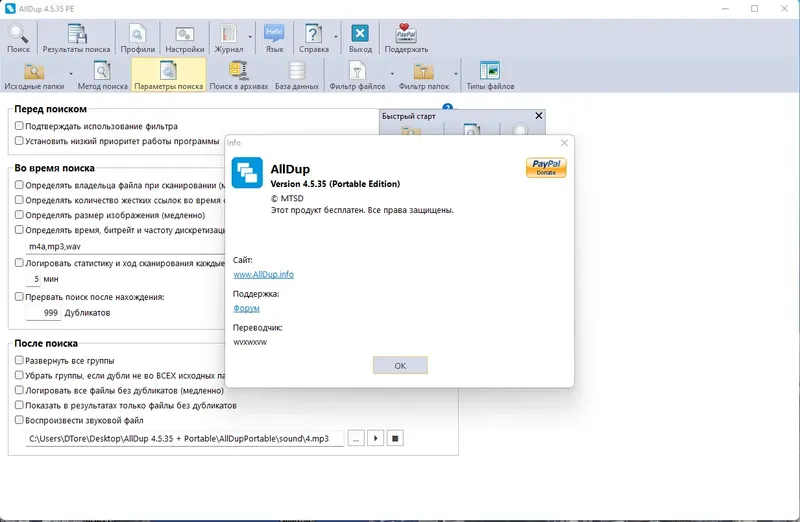Open the www.AllDup.info link

click(263, 275)
